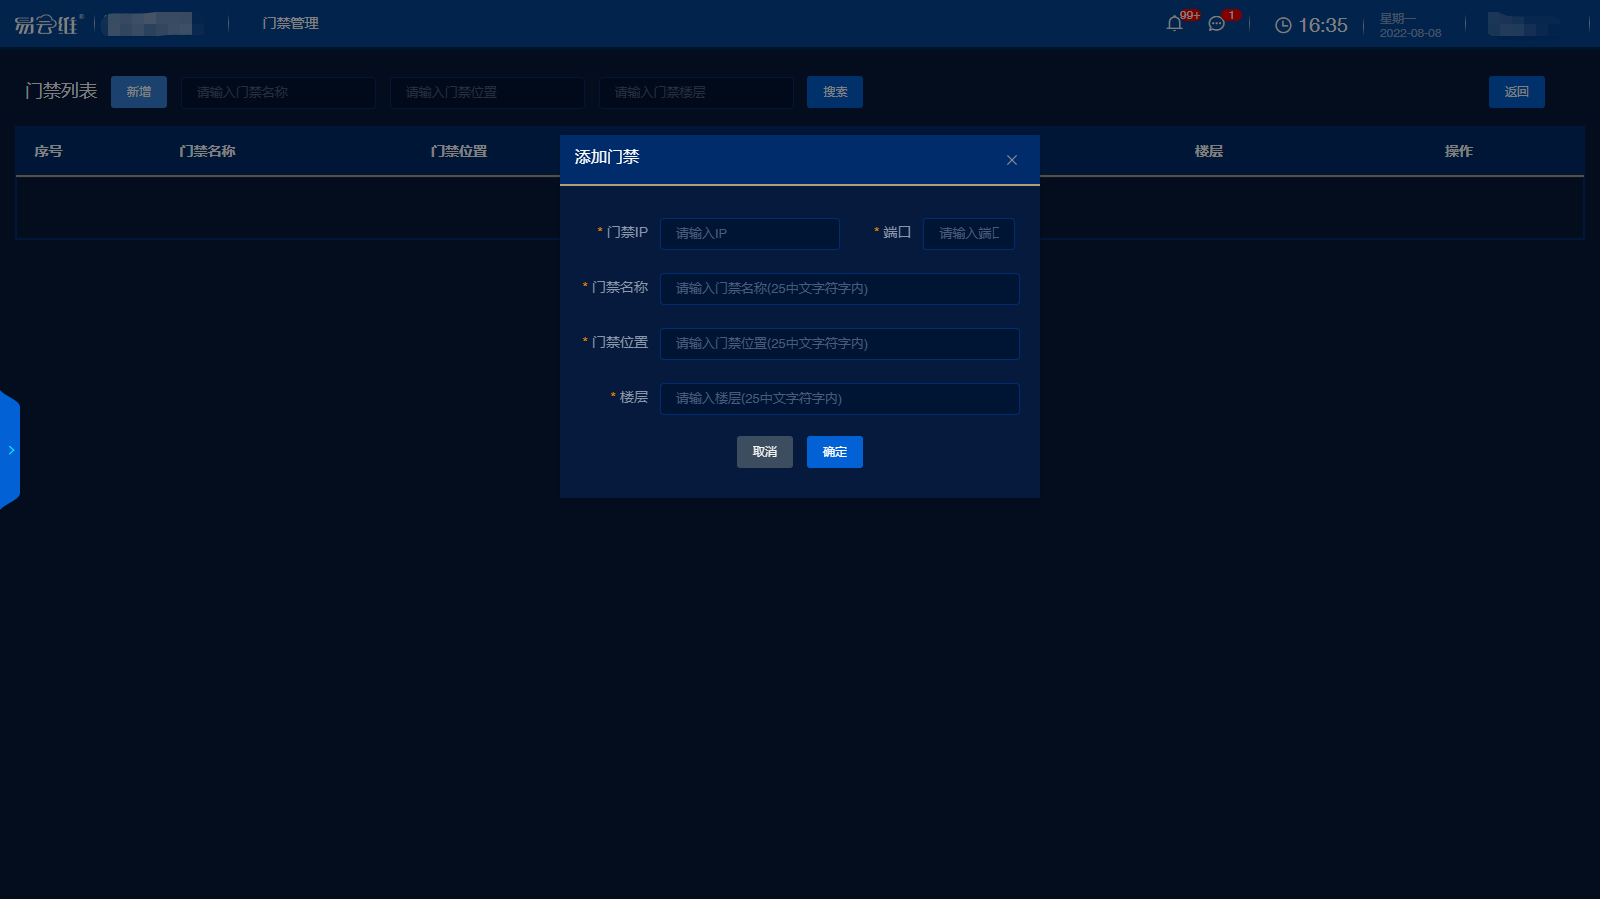Click the clock icon beside 16:35
Screen dimensions: 1600x899
click(x=1283, y=25)
